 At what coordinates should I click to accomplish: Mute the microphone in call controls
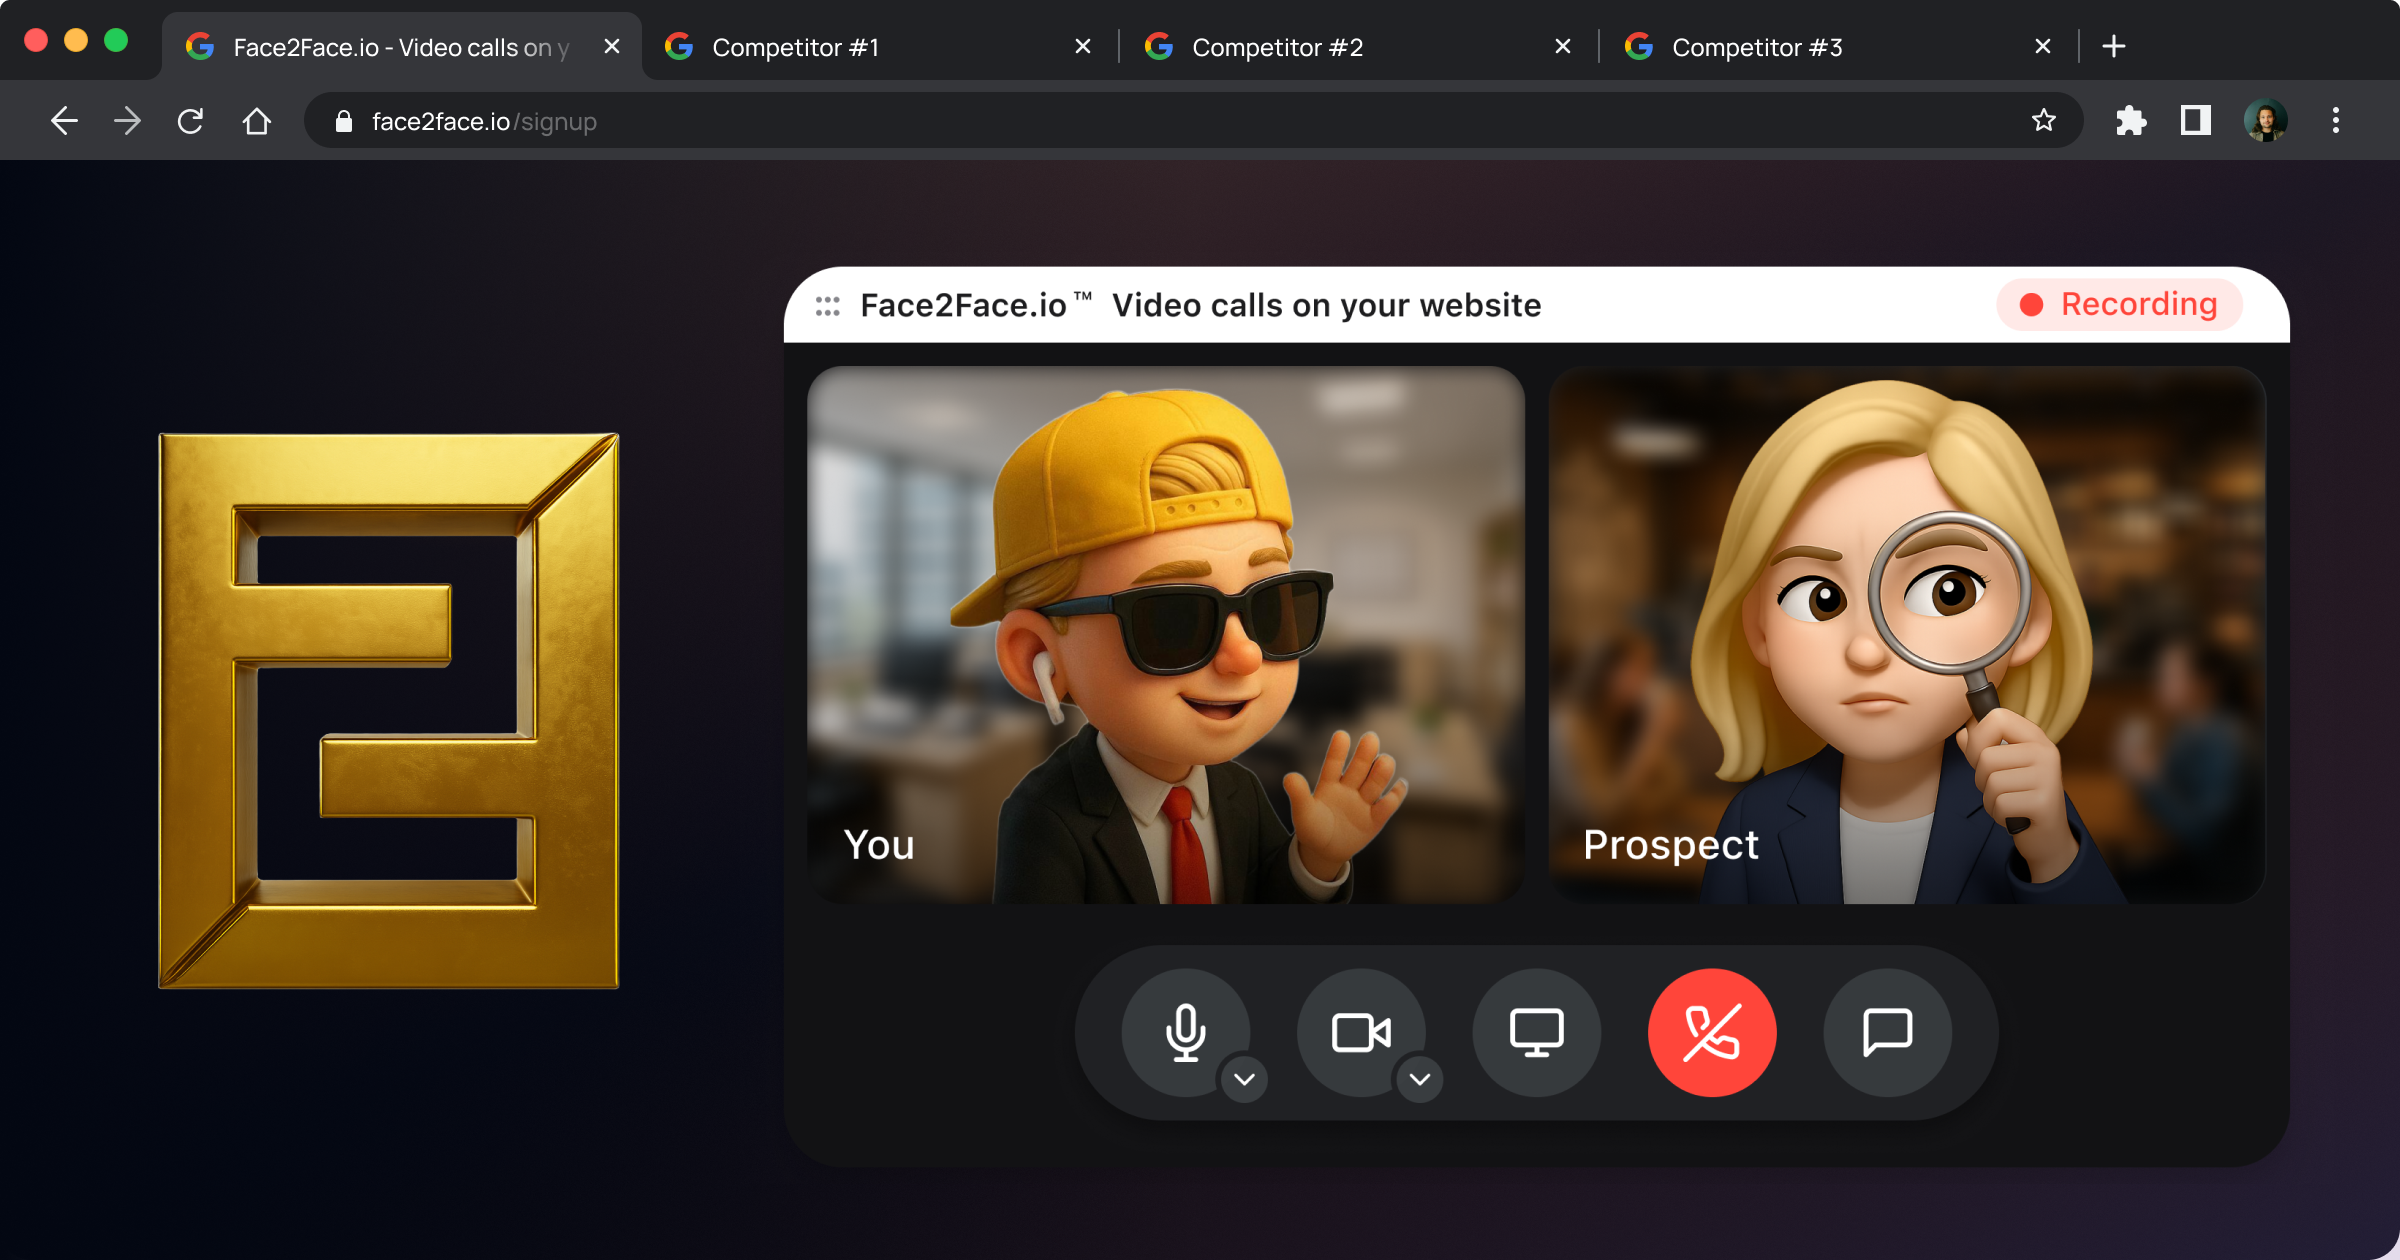(x=1185, y=1031)
